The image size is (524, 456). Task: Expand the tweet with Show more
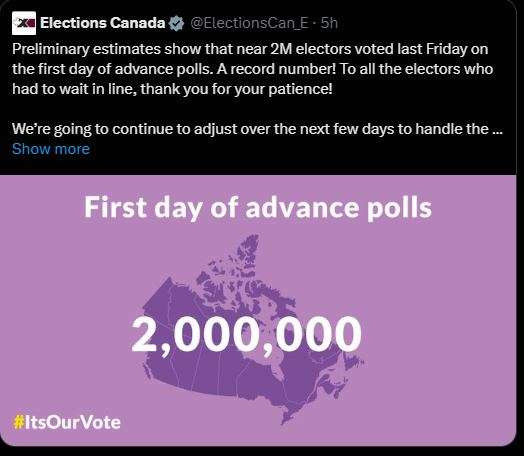[x=51, y=149]
